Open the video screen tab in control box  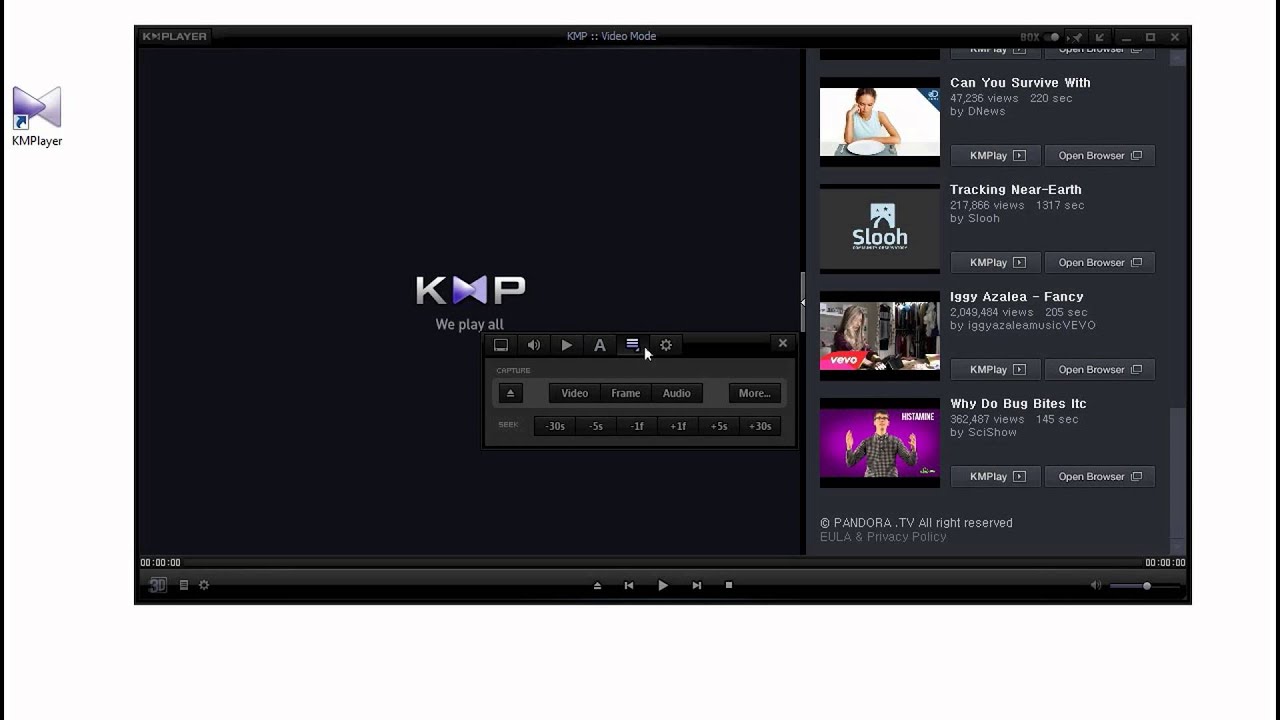(x=501, y=345)
